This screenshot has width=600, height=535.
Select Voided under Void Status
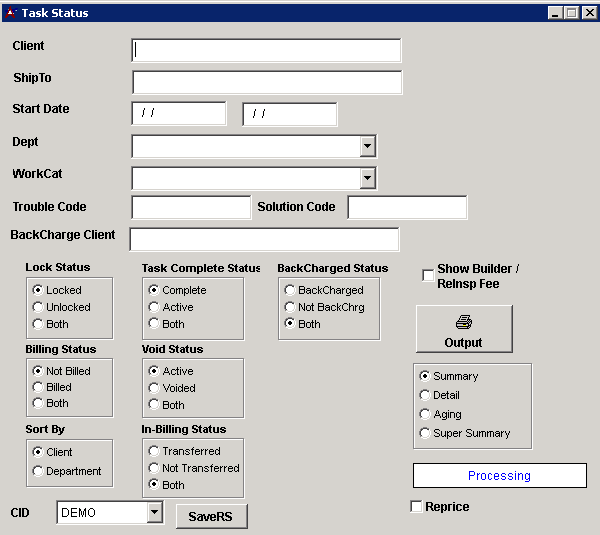tap(154, 388)
